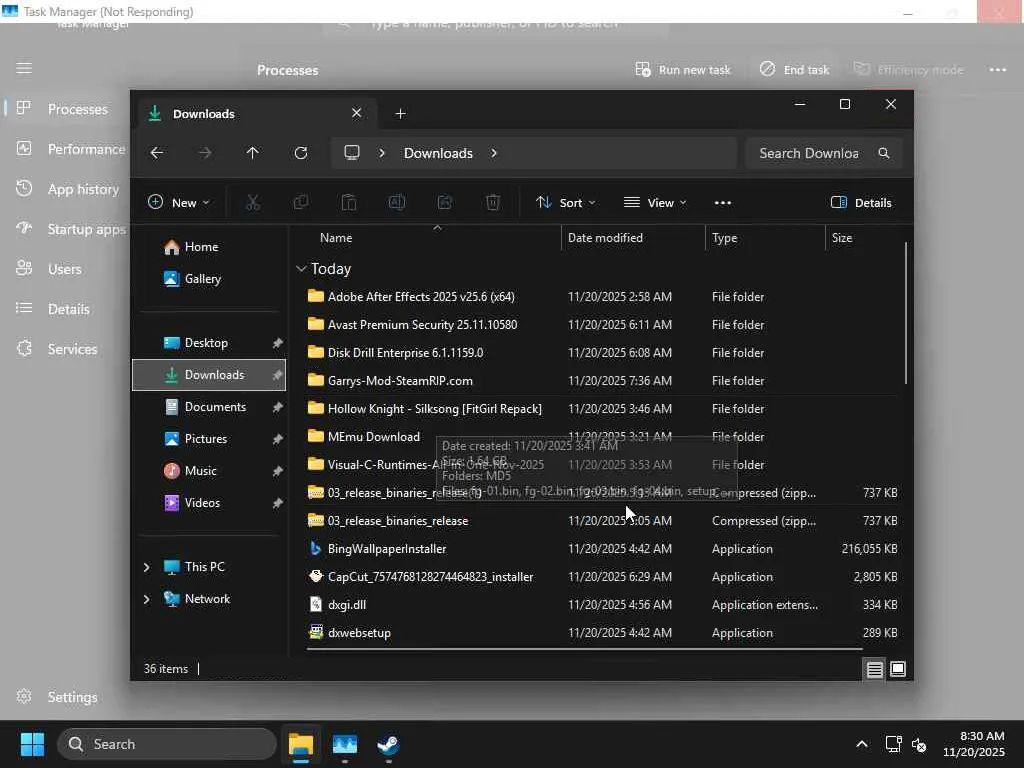
Task: Sort files by Date modified column header
Action: point(632,238)
